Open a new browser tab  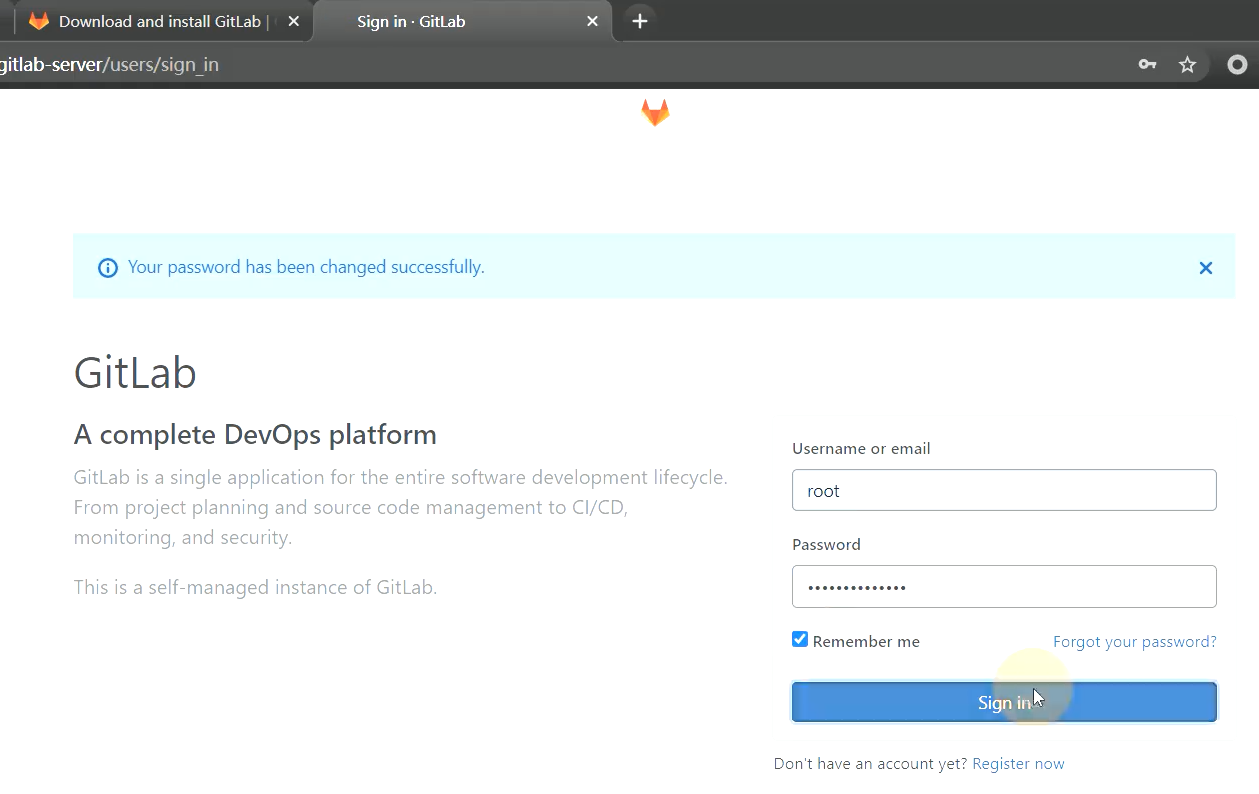640,21
